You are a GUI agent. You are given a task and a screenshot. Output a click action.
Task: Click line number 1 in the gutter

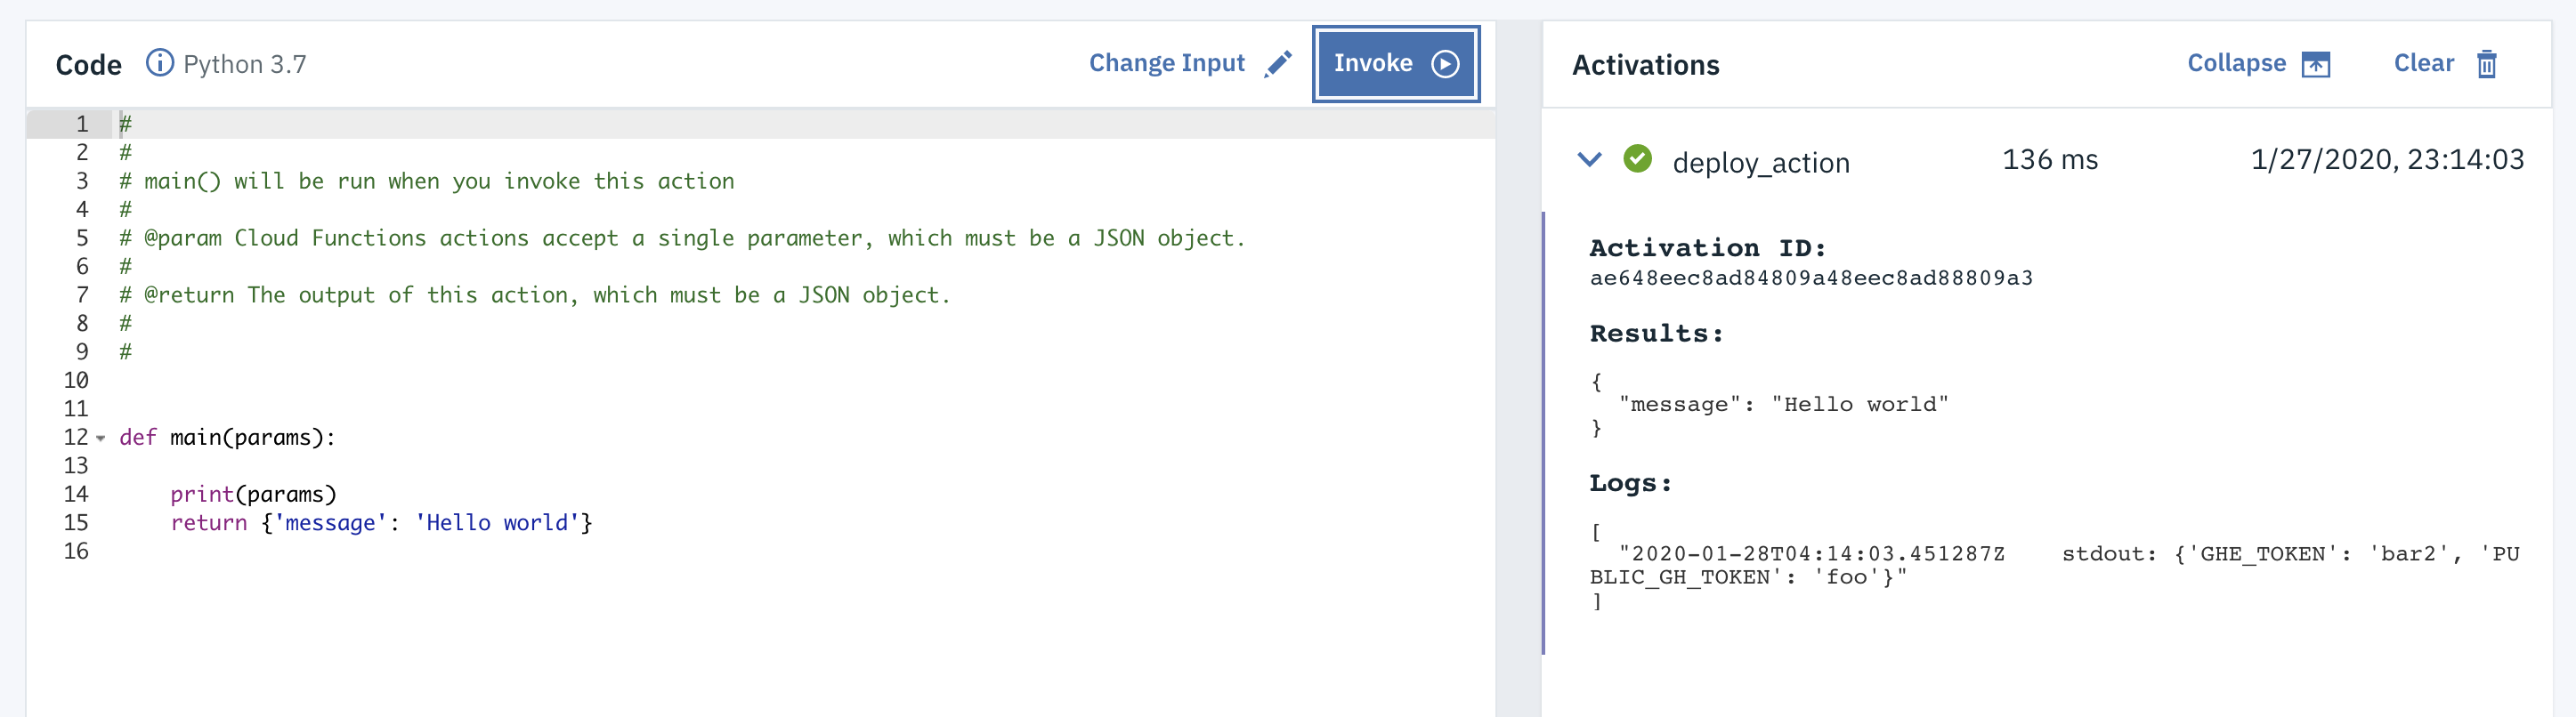click(82, 124)
